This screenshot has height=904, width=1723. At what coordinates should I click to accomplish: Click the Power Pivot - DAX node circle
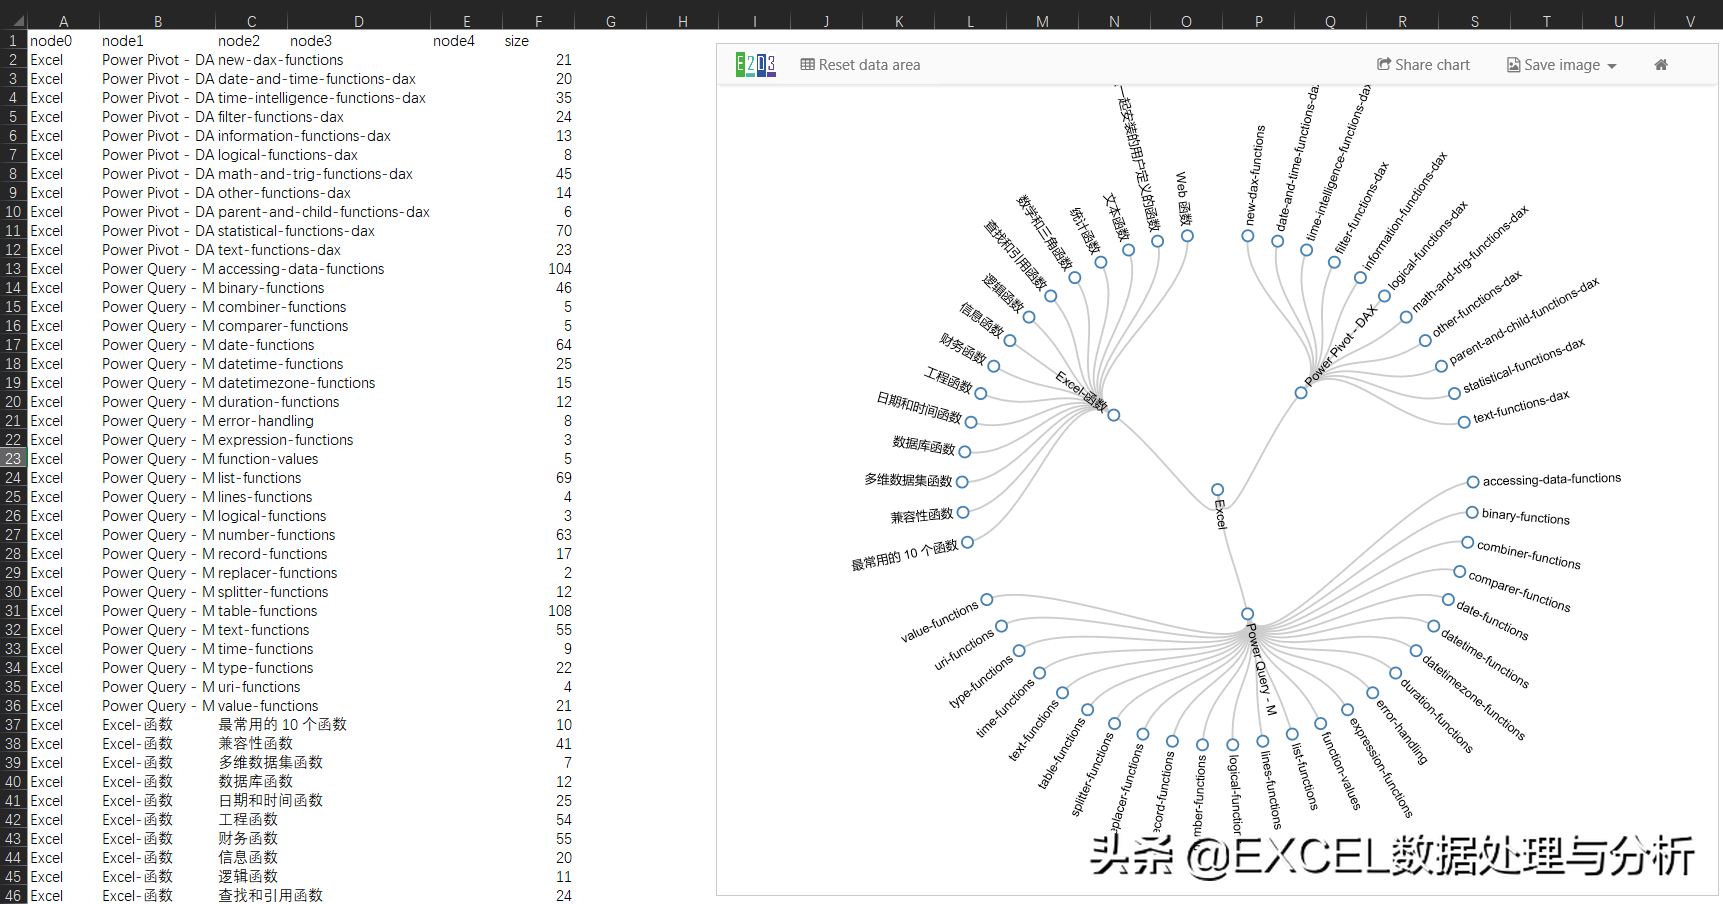[x=1301, y=393]
